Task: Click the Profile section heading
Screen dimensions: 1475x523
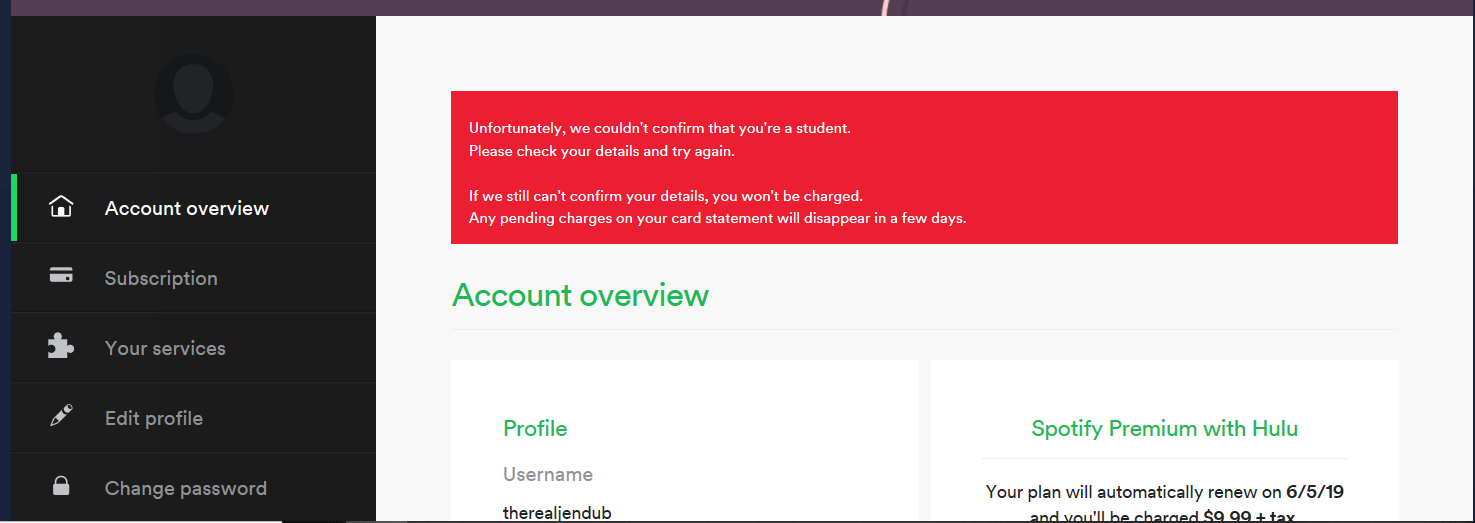Action: (x=535, y=428)
